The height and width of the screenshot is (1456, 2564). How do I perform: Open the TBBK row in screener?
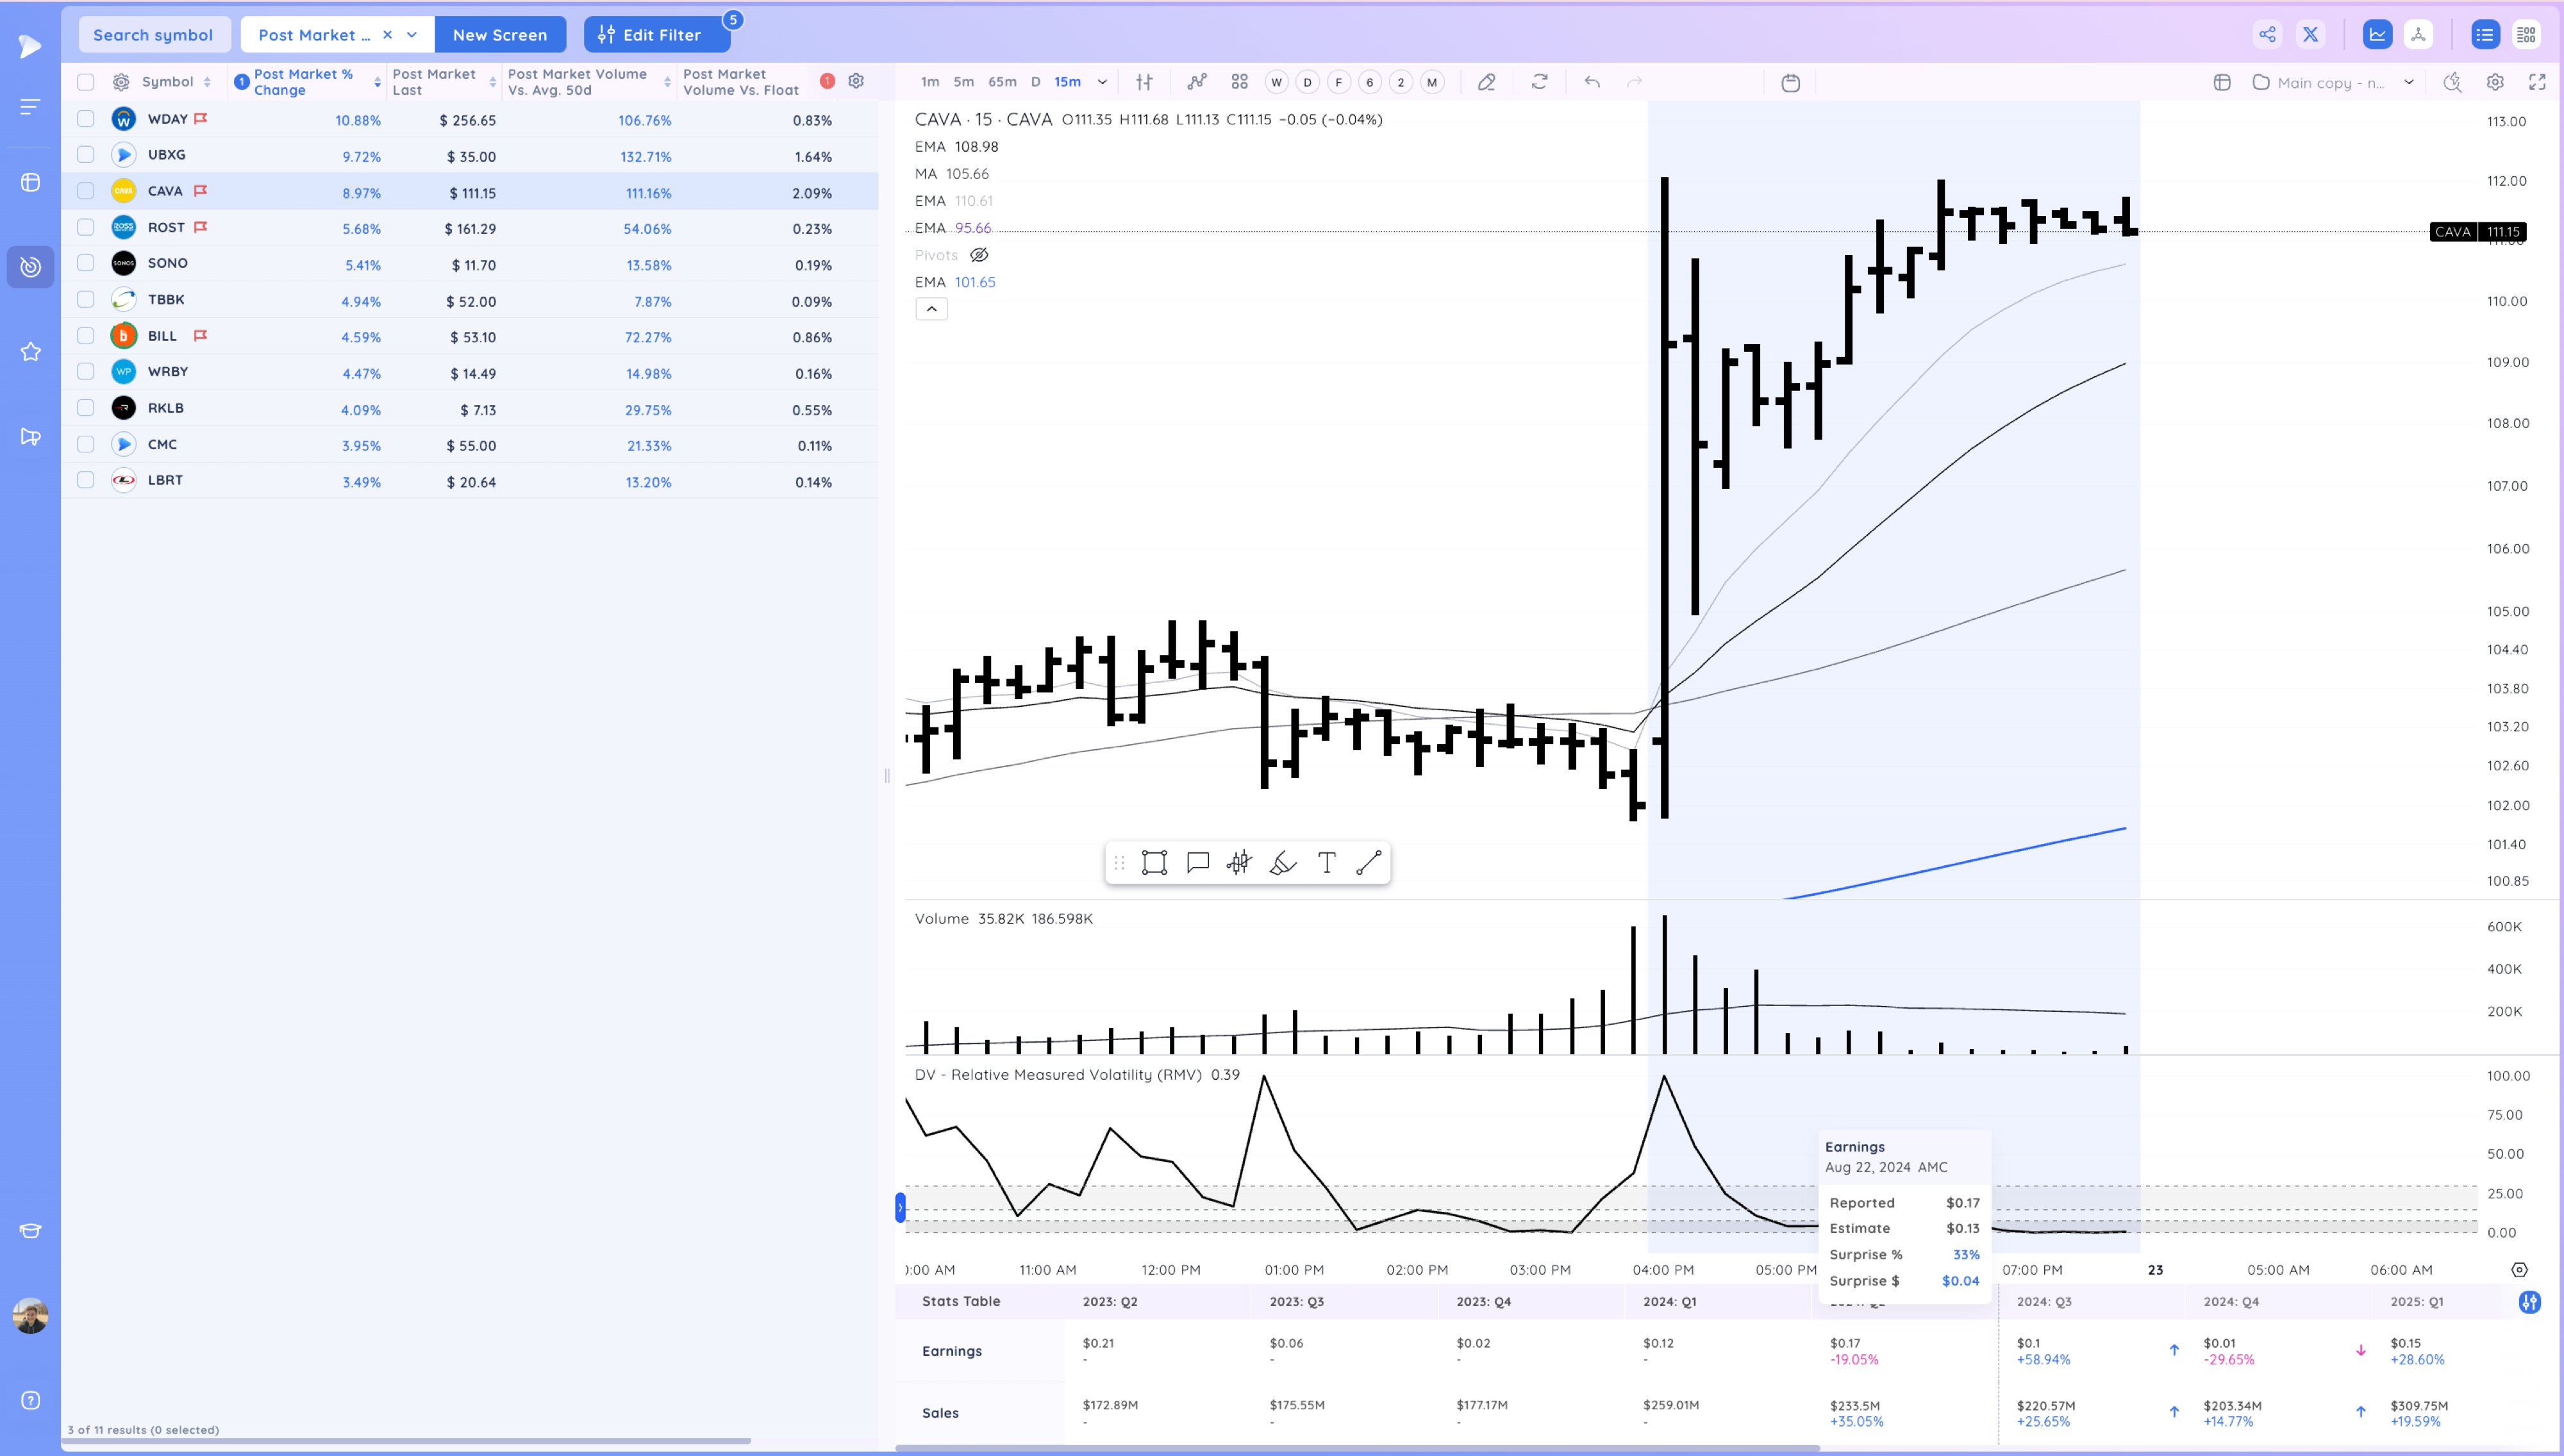(470, 300)
